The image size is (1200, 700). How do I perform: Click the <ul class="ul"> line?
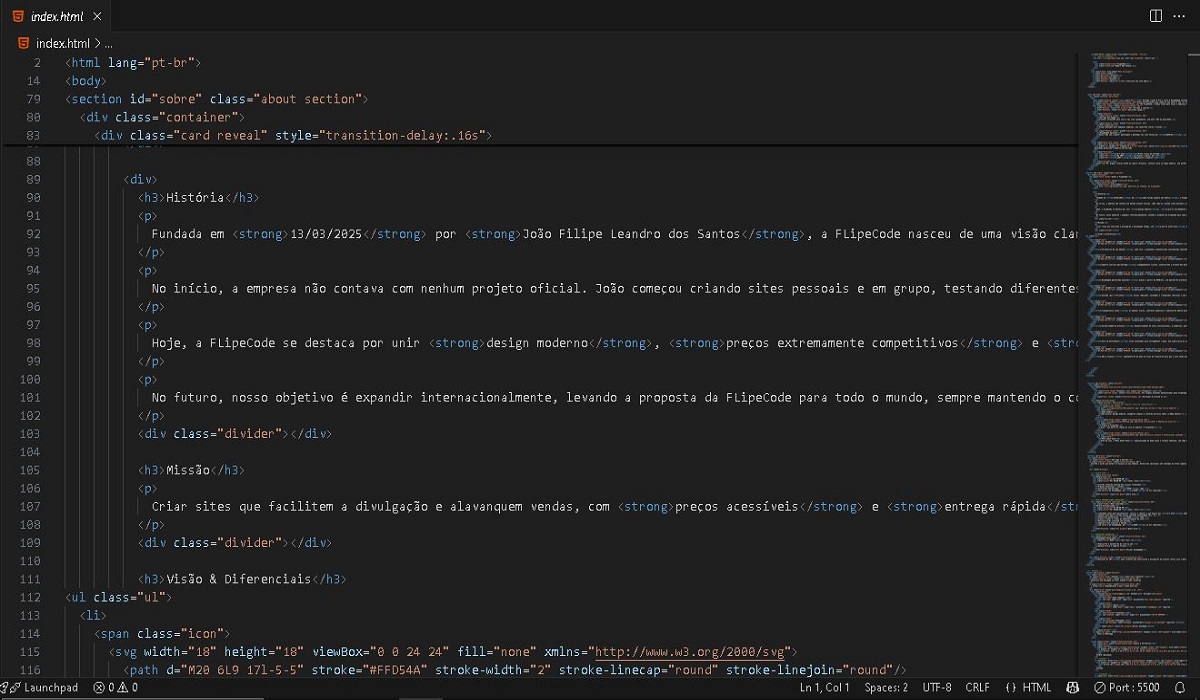click(119, 597)
